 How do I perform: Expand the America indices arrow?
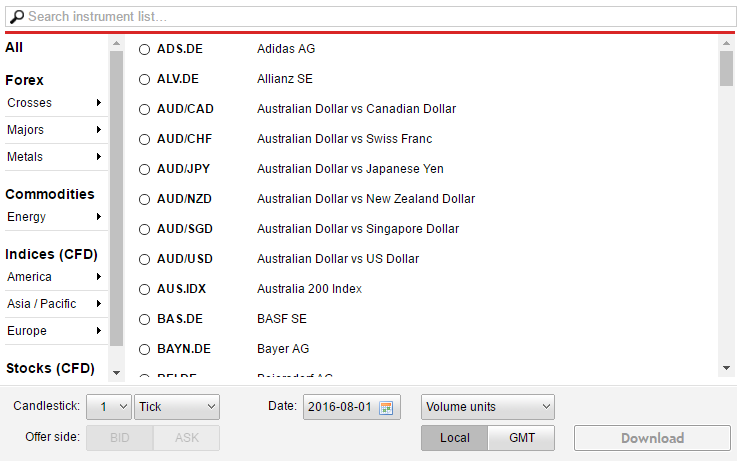99,276
